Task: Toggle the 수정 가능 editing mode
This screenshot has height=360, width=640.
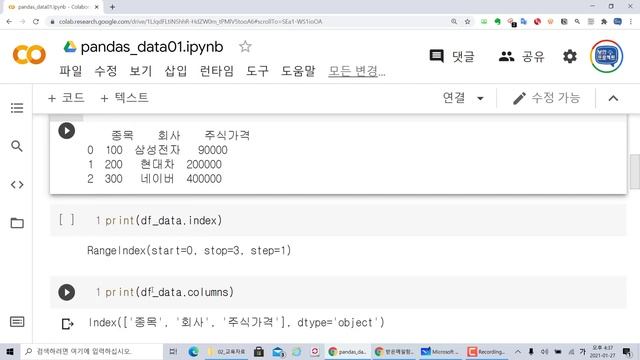Action: (546, 98)
